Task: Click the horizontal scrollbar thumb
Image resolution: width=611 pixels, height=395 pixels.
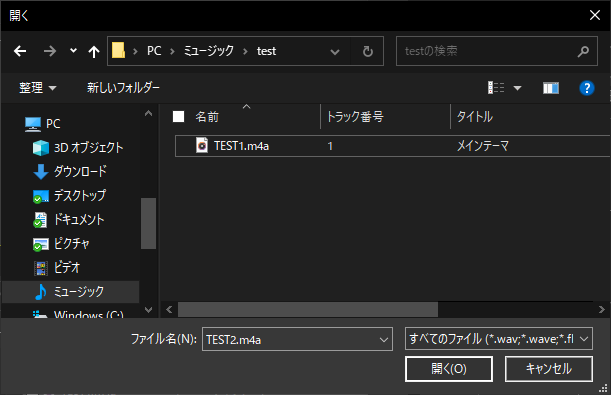Action: (x=308, y=310)
